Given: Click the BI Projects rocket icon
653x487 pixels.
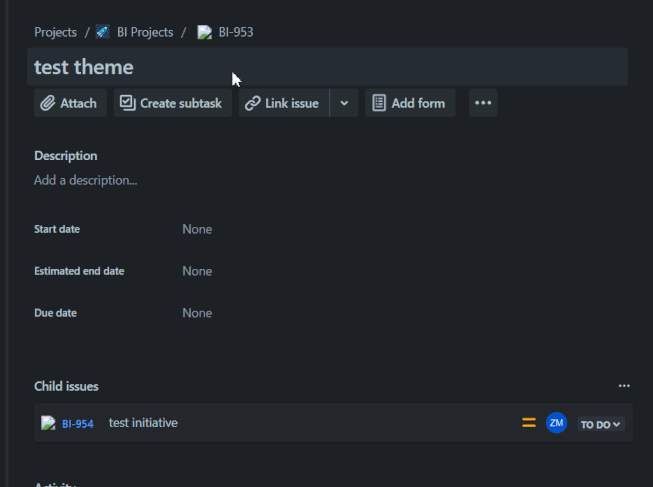Looking at the screenshot, I should tap(102, 32).
